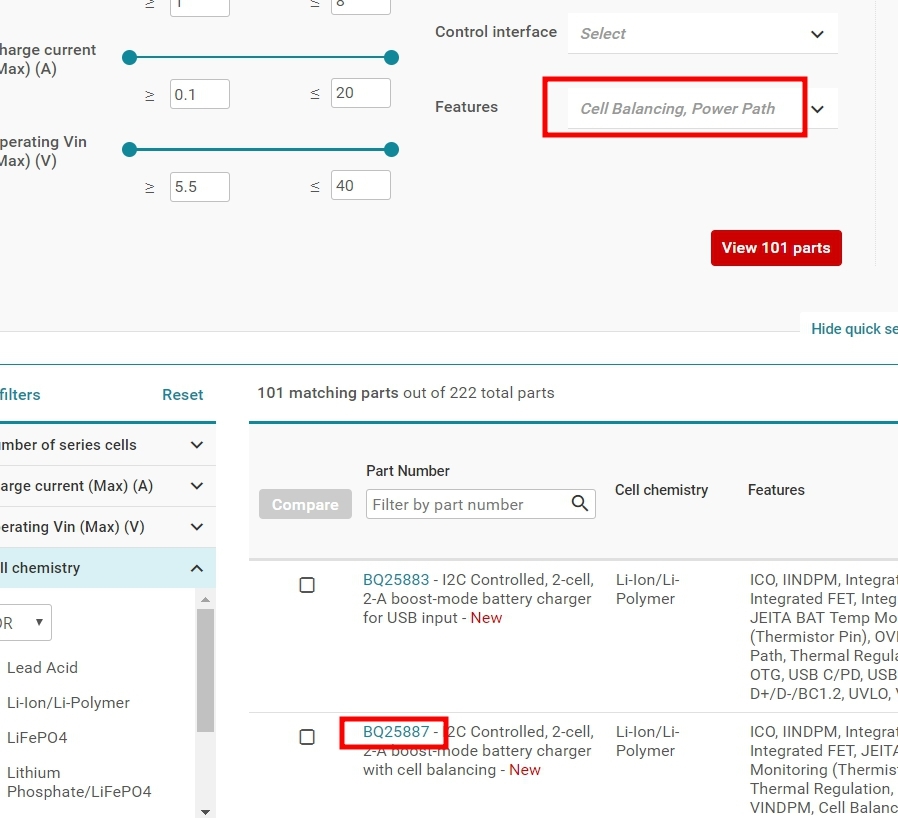The width and height of the screenshot is (898, 818).
Task: Click Hide quick search link
Action: (854, 329)
